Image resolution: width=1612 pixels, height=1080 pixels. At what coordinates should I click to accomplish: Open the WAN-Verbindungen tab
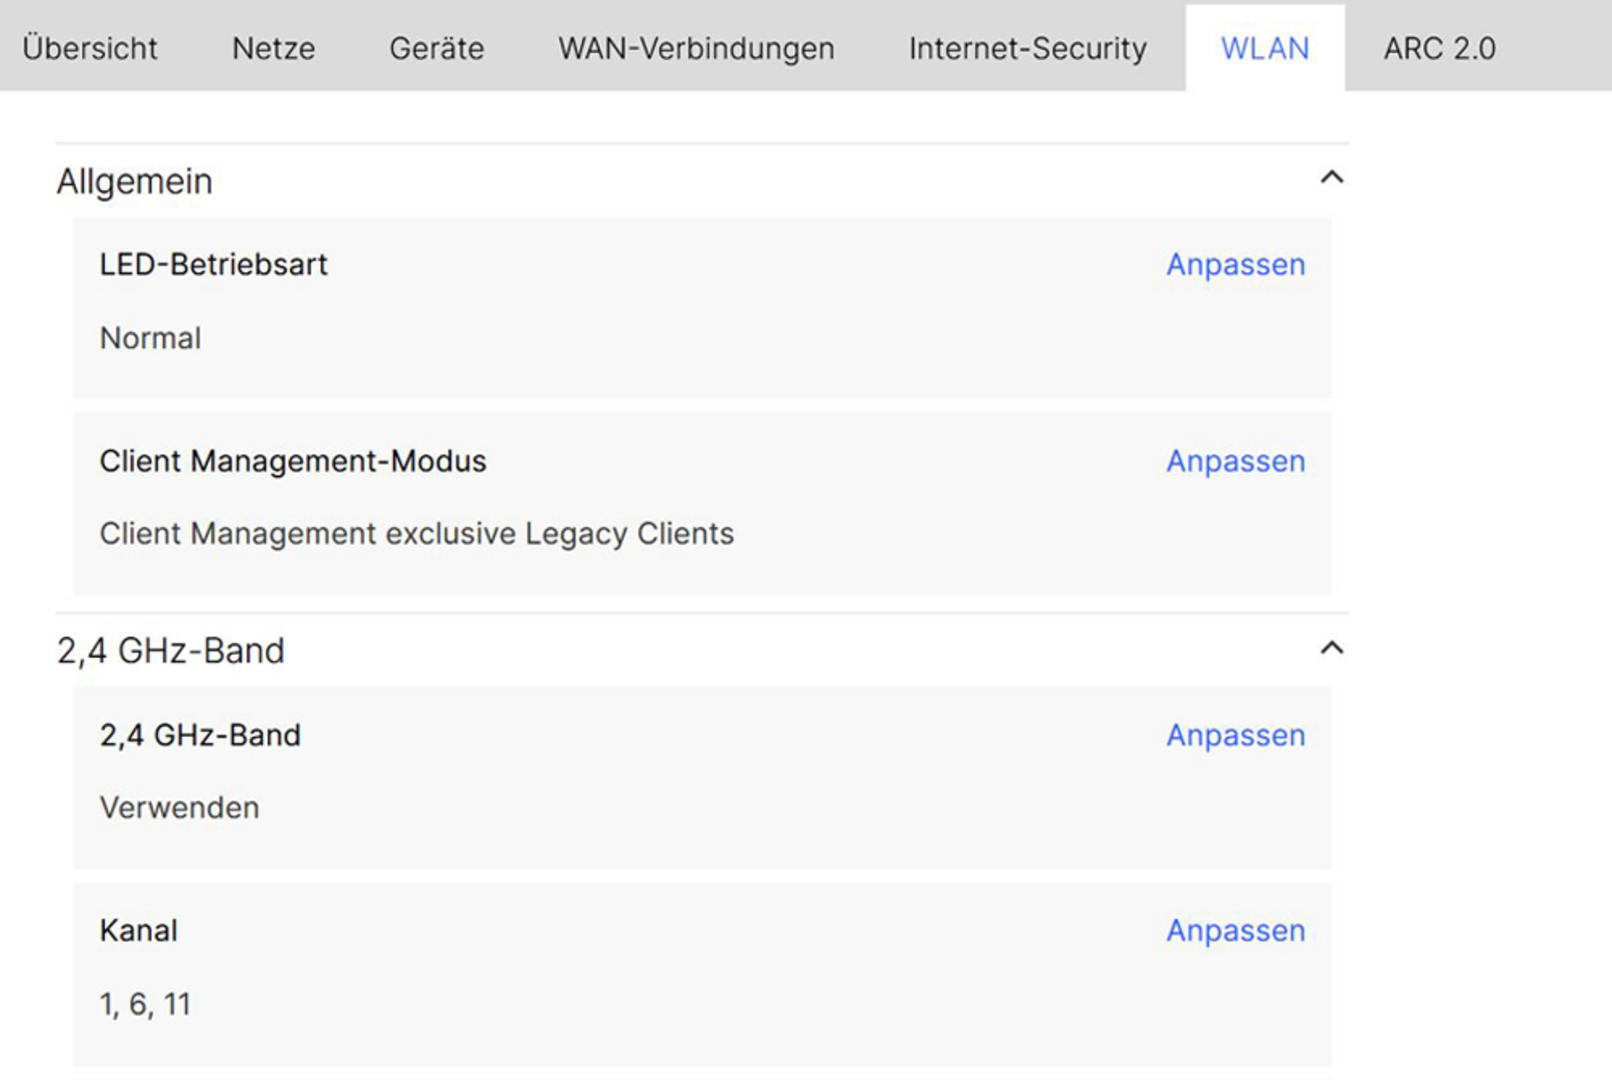tap(696, 48)
